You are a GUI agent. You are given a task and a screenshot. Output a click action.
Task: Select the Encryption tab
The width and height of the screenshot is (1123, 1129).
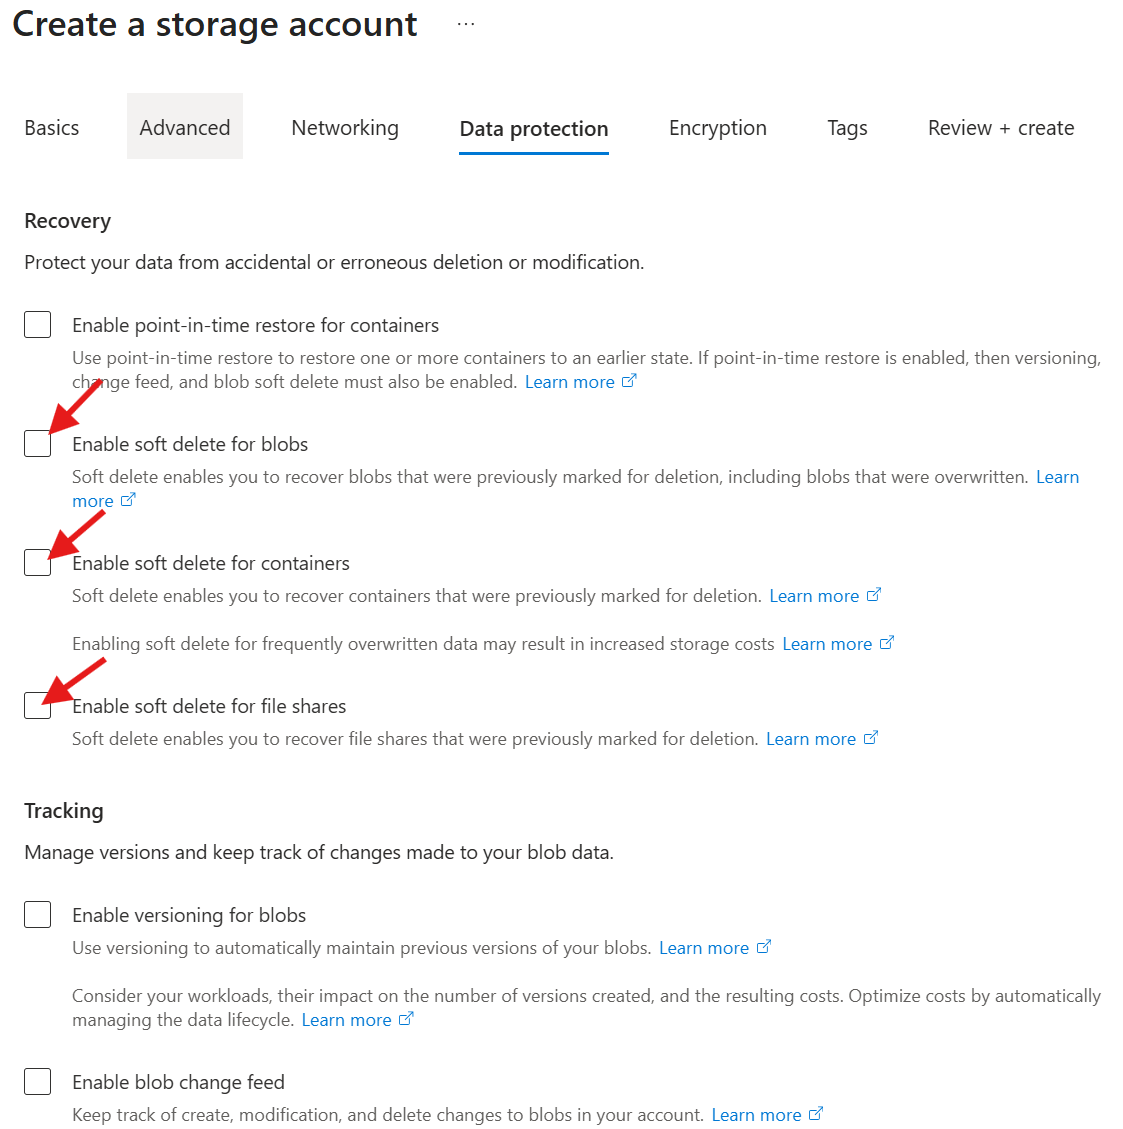(718, 128)
